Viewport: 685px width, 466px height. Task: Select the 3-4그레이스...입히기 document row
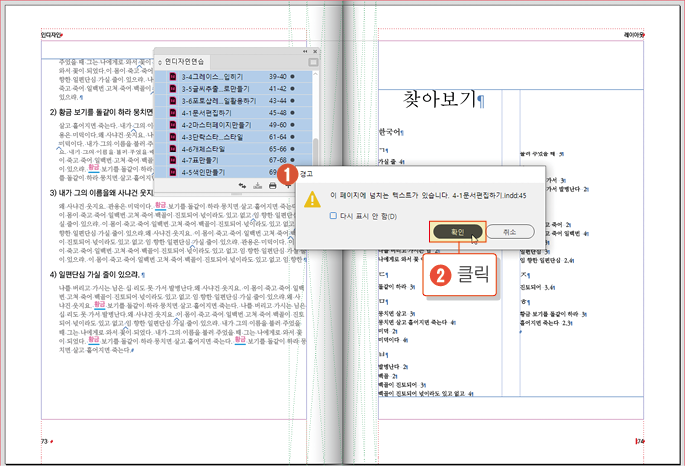(x=233, y=76)
